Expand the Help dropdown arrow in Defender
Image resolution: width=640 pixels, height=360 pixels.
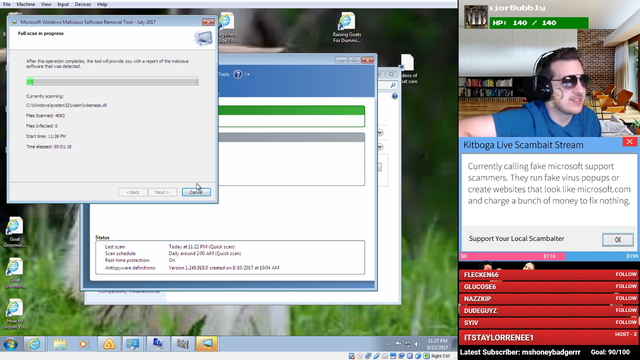coord(248,75)
